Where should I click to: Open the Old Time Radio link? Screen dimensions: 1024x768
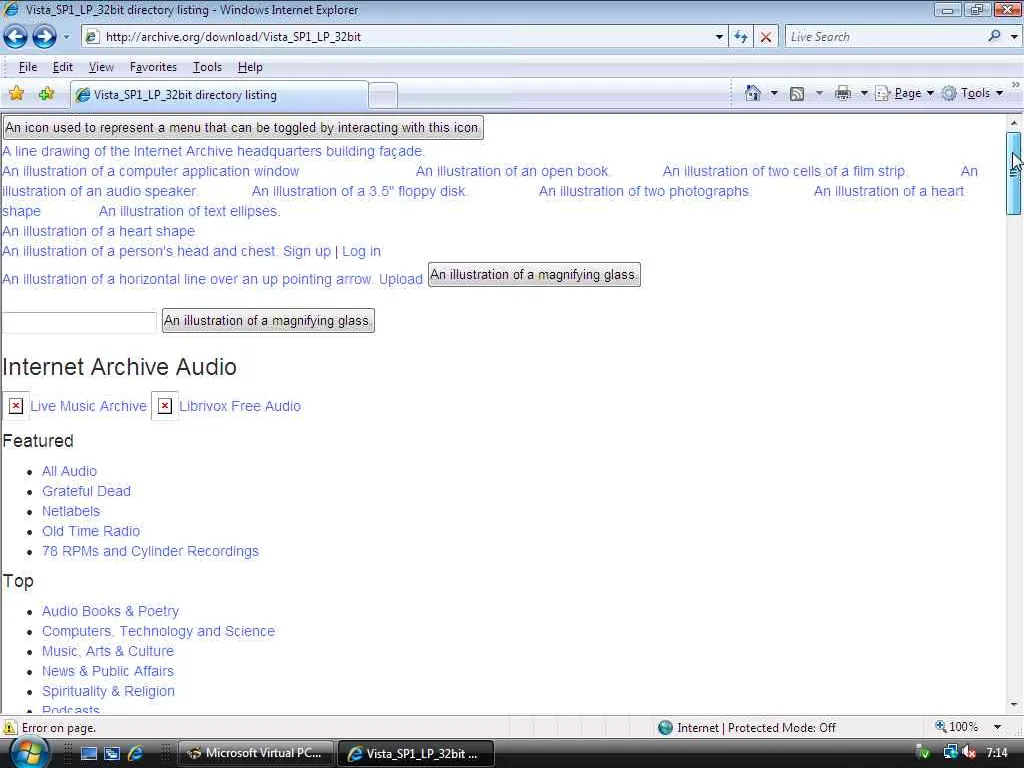pos(91,531)
